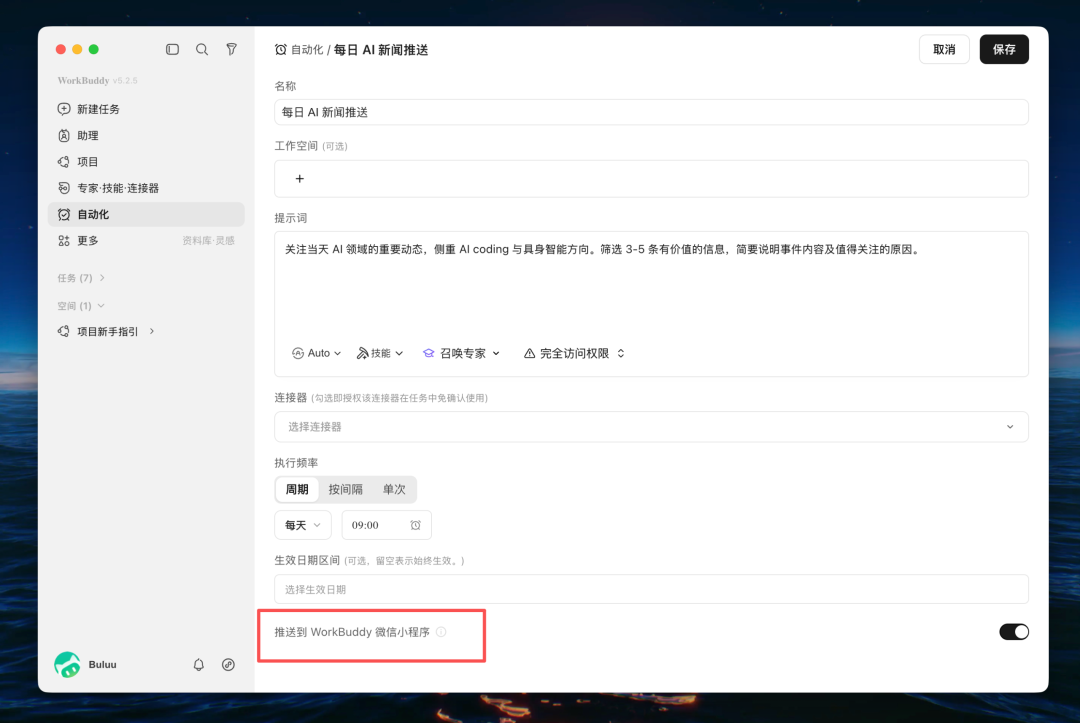Click the Buluu avatar image
Viewport: 1080px width, 723px height.
67,664
